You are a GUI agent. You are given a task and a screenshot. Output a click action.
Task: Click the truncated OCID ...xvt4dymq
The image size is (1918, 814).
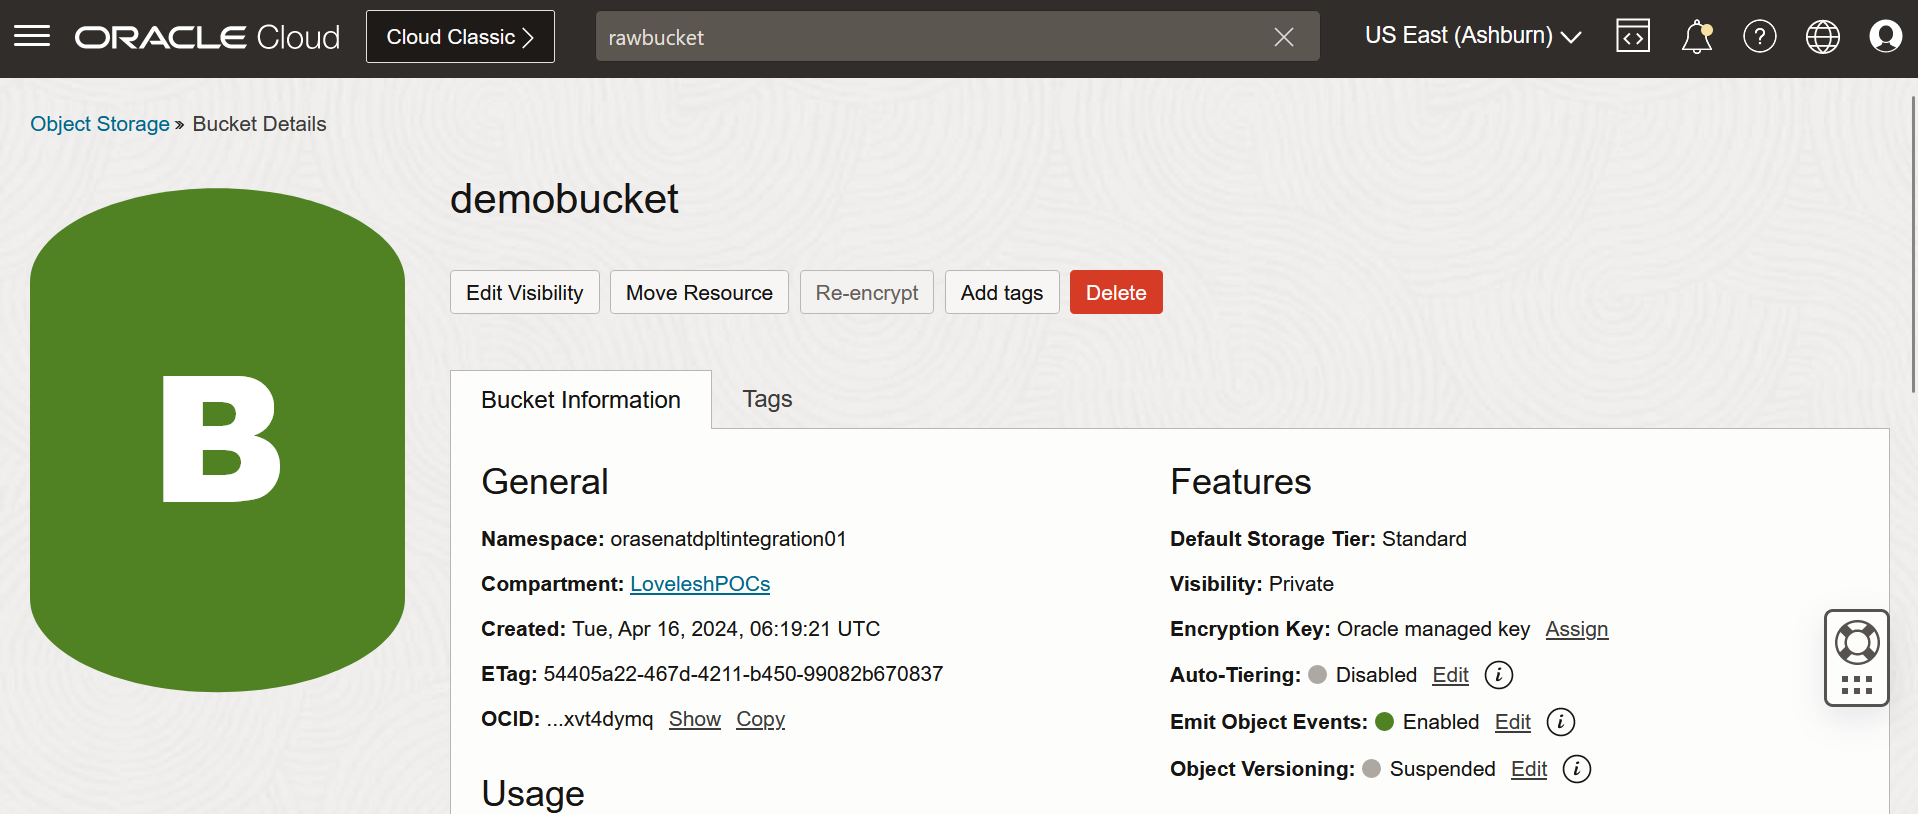coord(600,719)
